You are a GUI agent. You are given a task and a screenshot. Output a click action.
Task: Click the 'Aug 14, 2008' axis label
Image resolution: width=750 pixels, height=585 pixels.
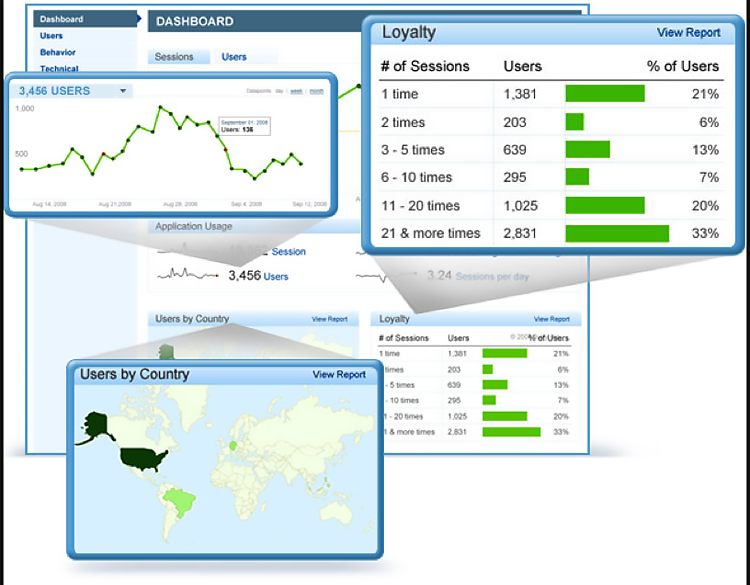click(49, 204)
